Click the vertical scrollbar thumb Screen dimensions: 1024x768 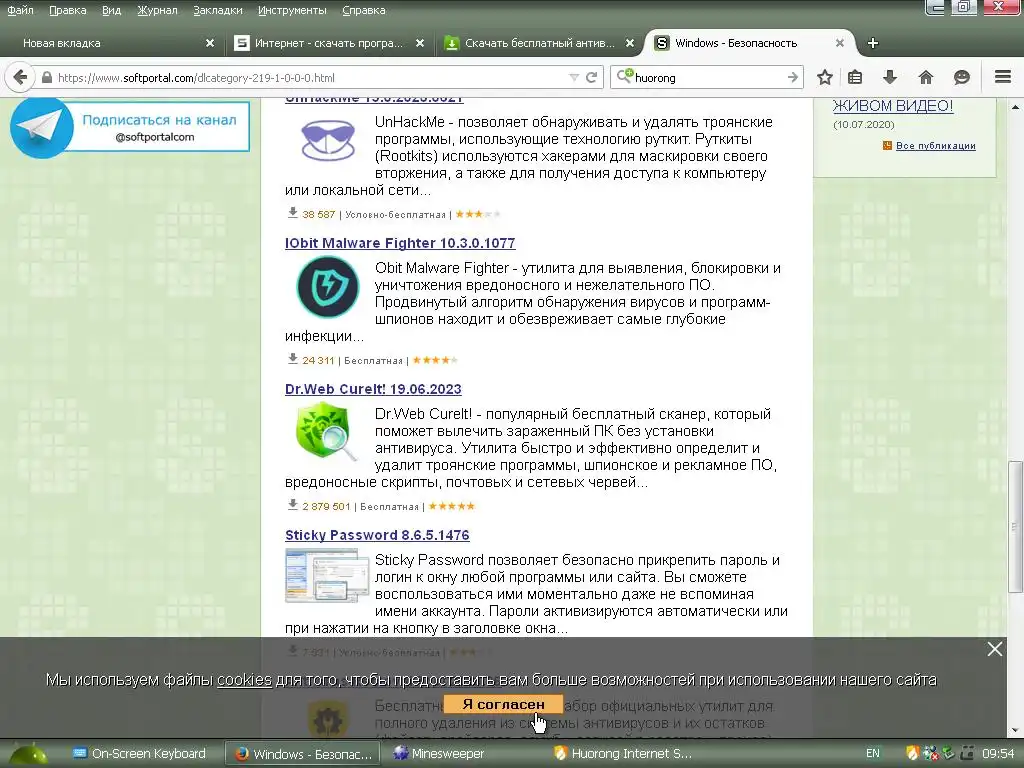click(1014, 525)
